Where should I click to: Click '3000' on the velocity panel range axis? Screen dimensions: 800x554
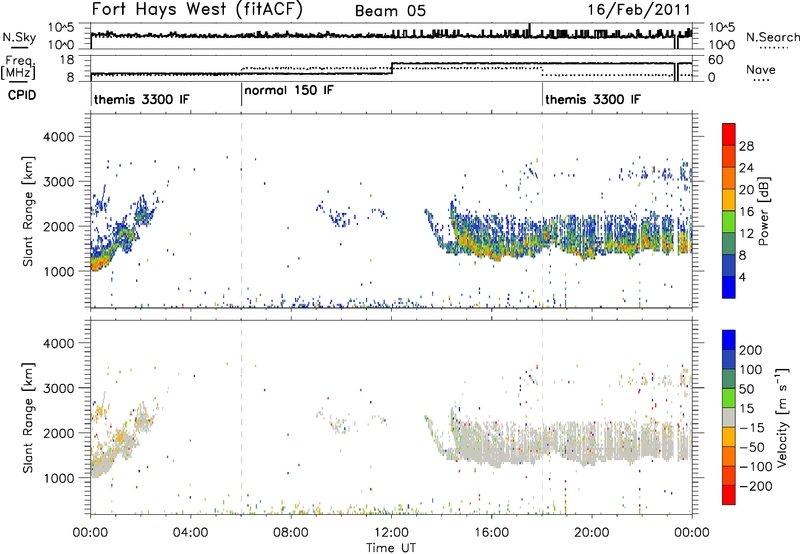(58, 388)
